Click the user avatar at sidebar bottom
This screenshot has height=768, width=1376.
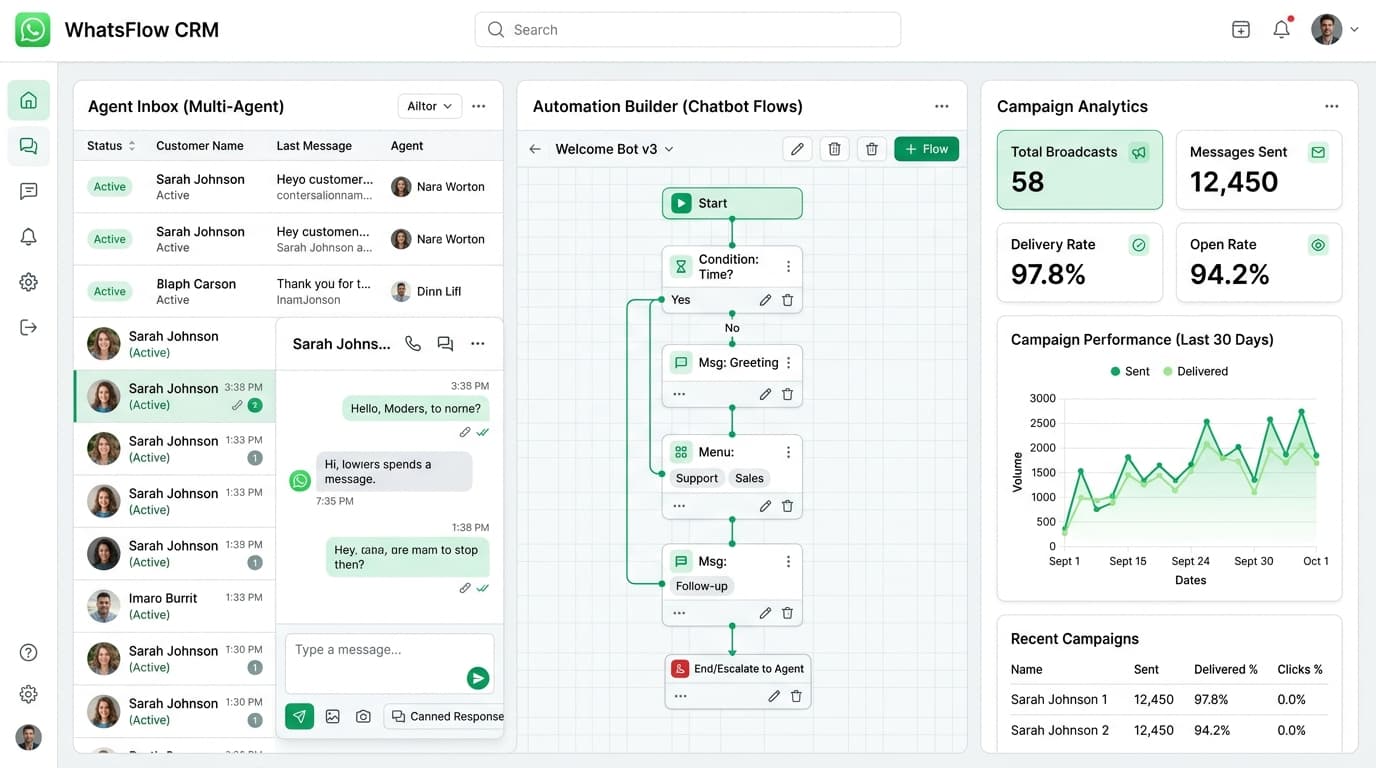pos(28,738)
